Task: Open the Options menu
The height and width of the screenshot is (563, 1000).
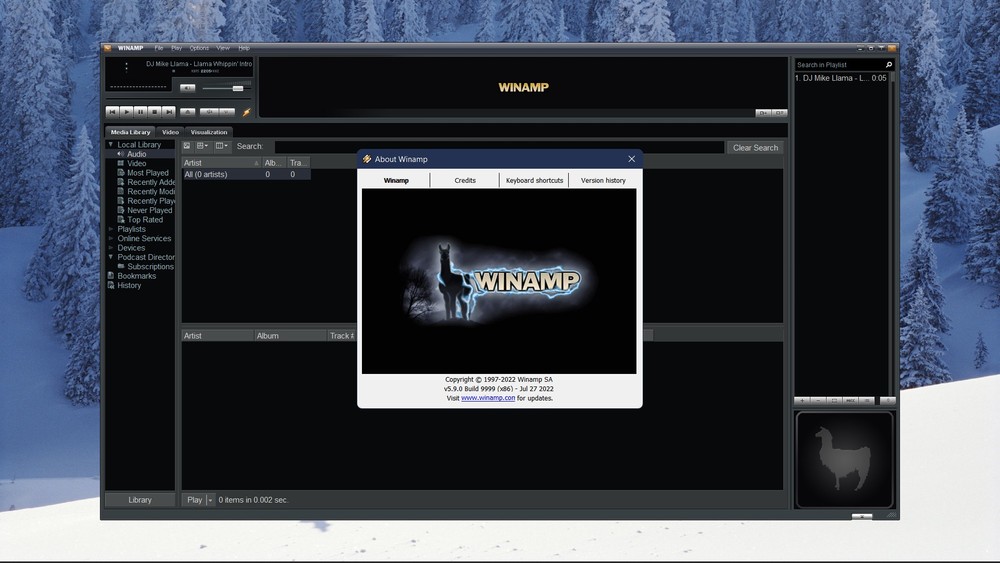Action: 199,48
